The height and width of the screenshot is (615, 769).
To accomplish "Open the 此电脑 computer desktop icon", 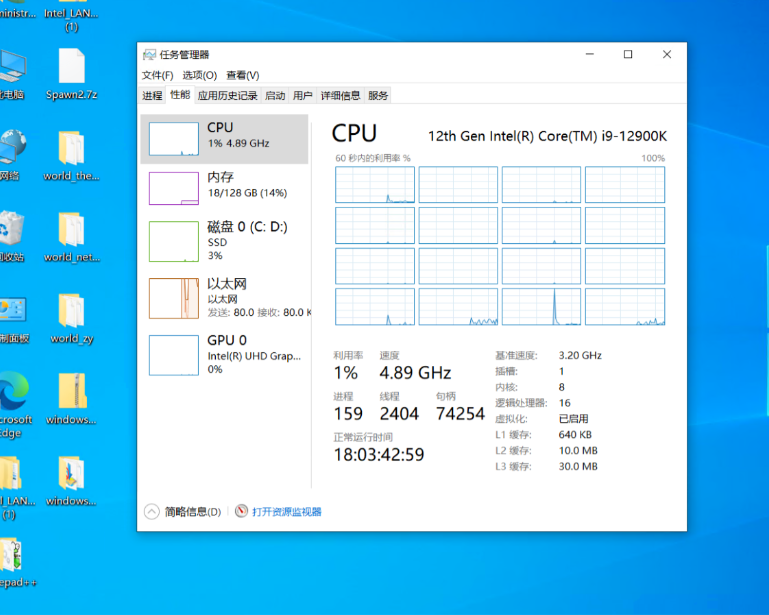I will click(13, 75).
